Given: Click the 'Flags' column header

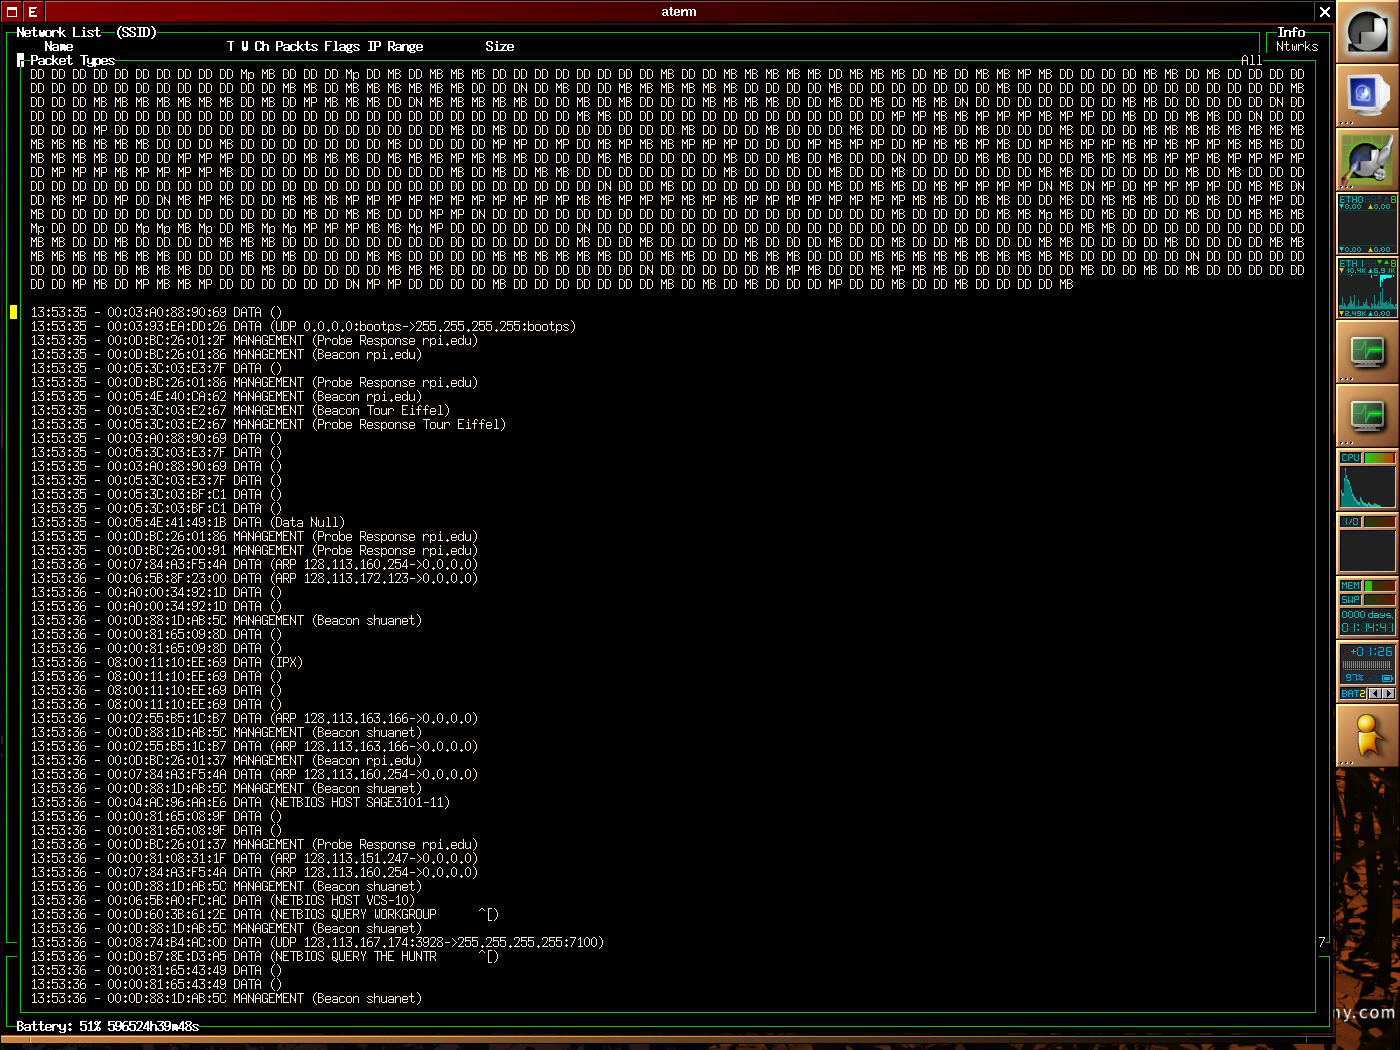Looking at the screenshot, I should 342,46.
